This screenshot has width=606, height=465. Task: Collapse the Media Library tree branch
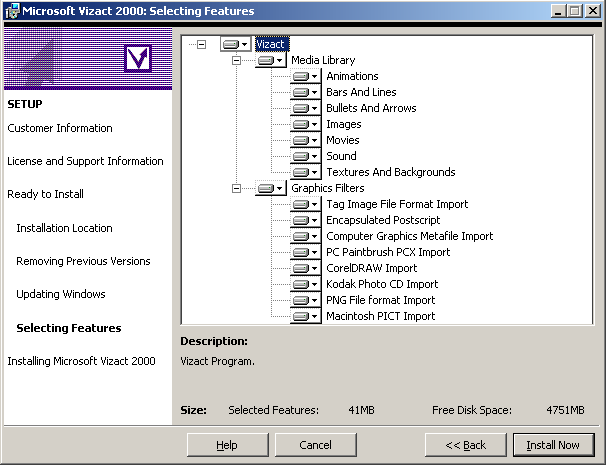click(236, 60)
